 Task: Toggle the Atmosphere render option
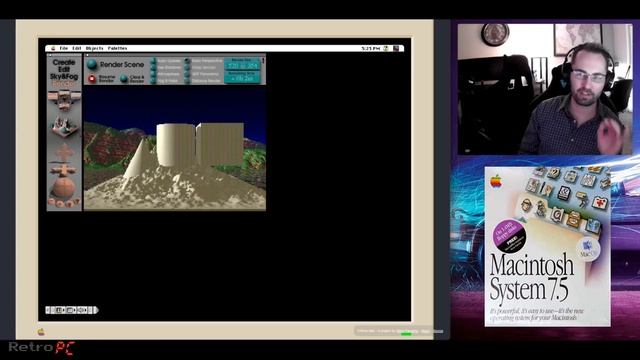point(153,74)
